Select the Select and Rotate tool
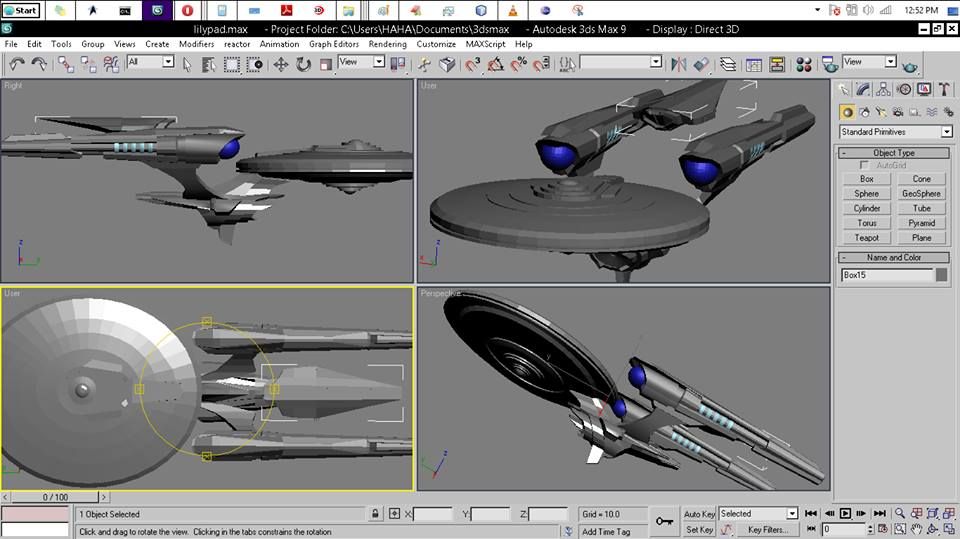Screen dimensions: 960x539 303,64
